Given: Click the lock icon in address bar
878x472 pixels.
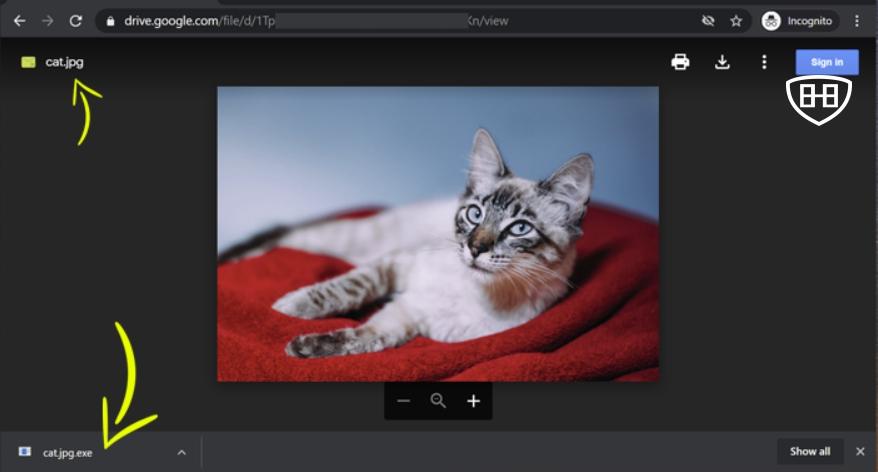Looking at the screenshot, I should [x=111, y=21].
